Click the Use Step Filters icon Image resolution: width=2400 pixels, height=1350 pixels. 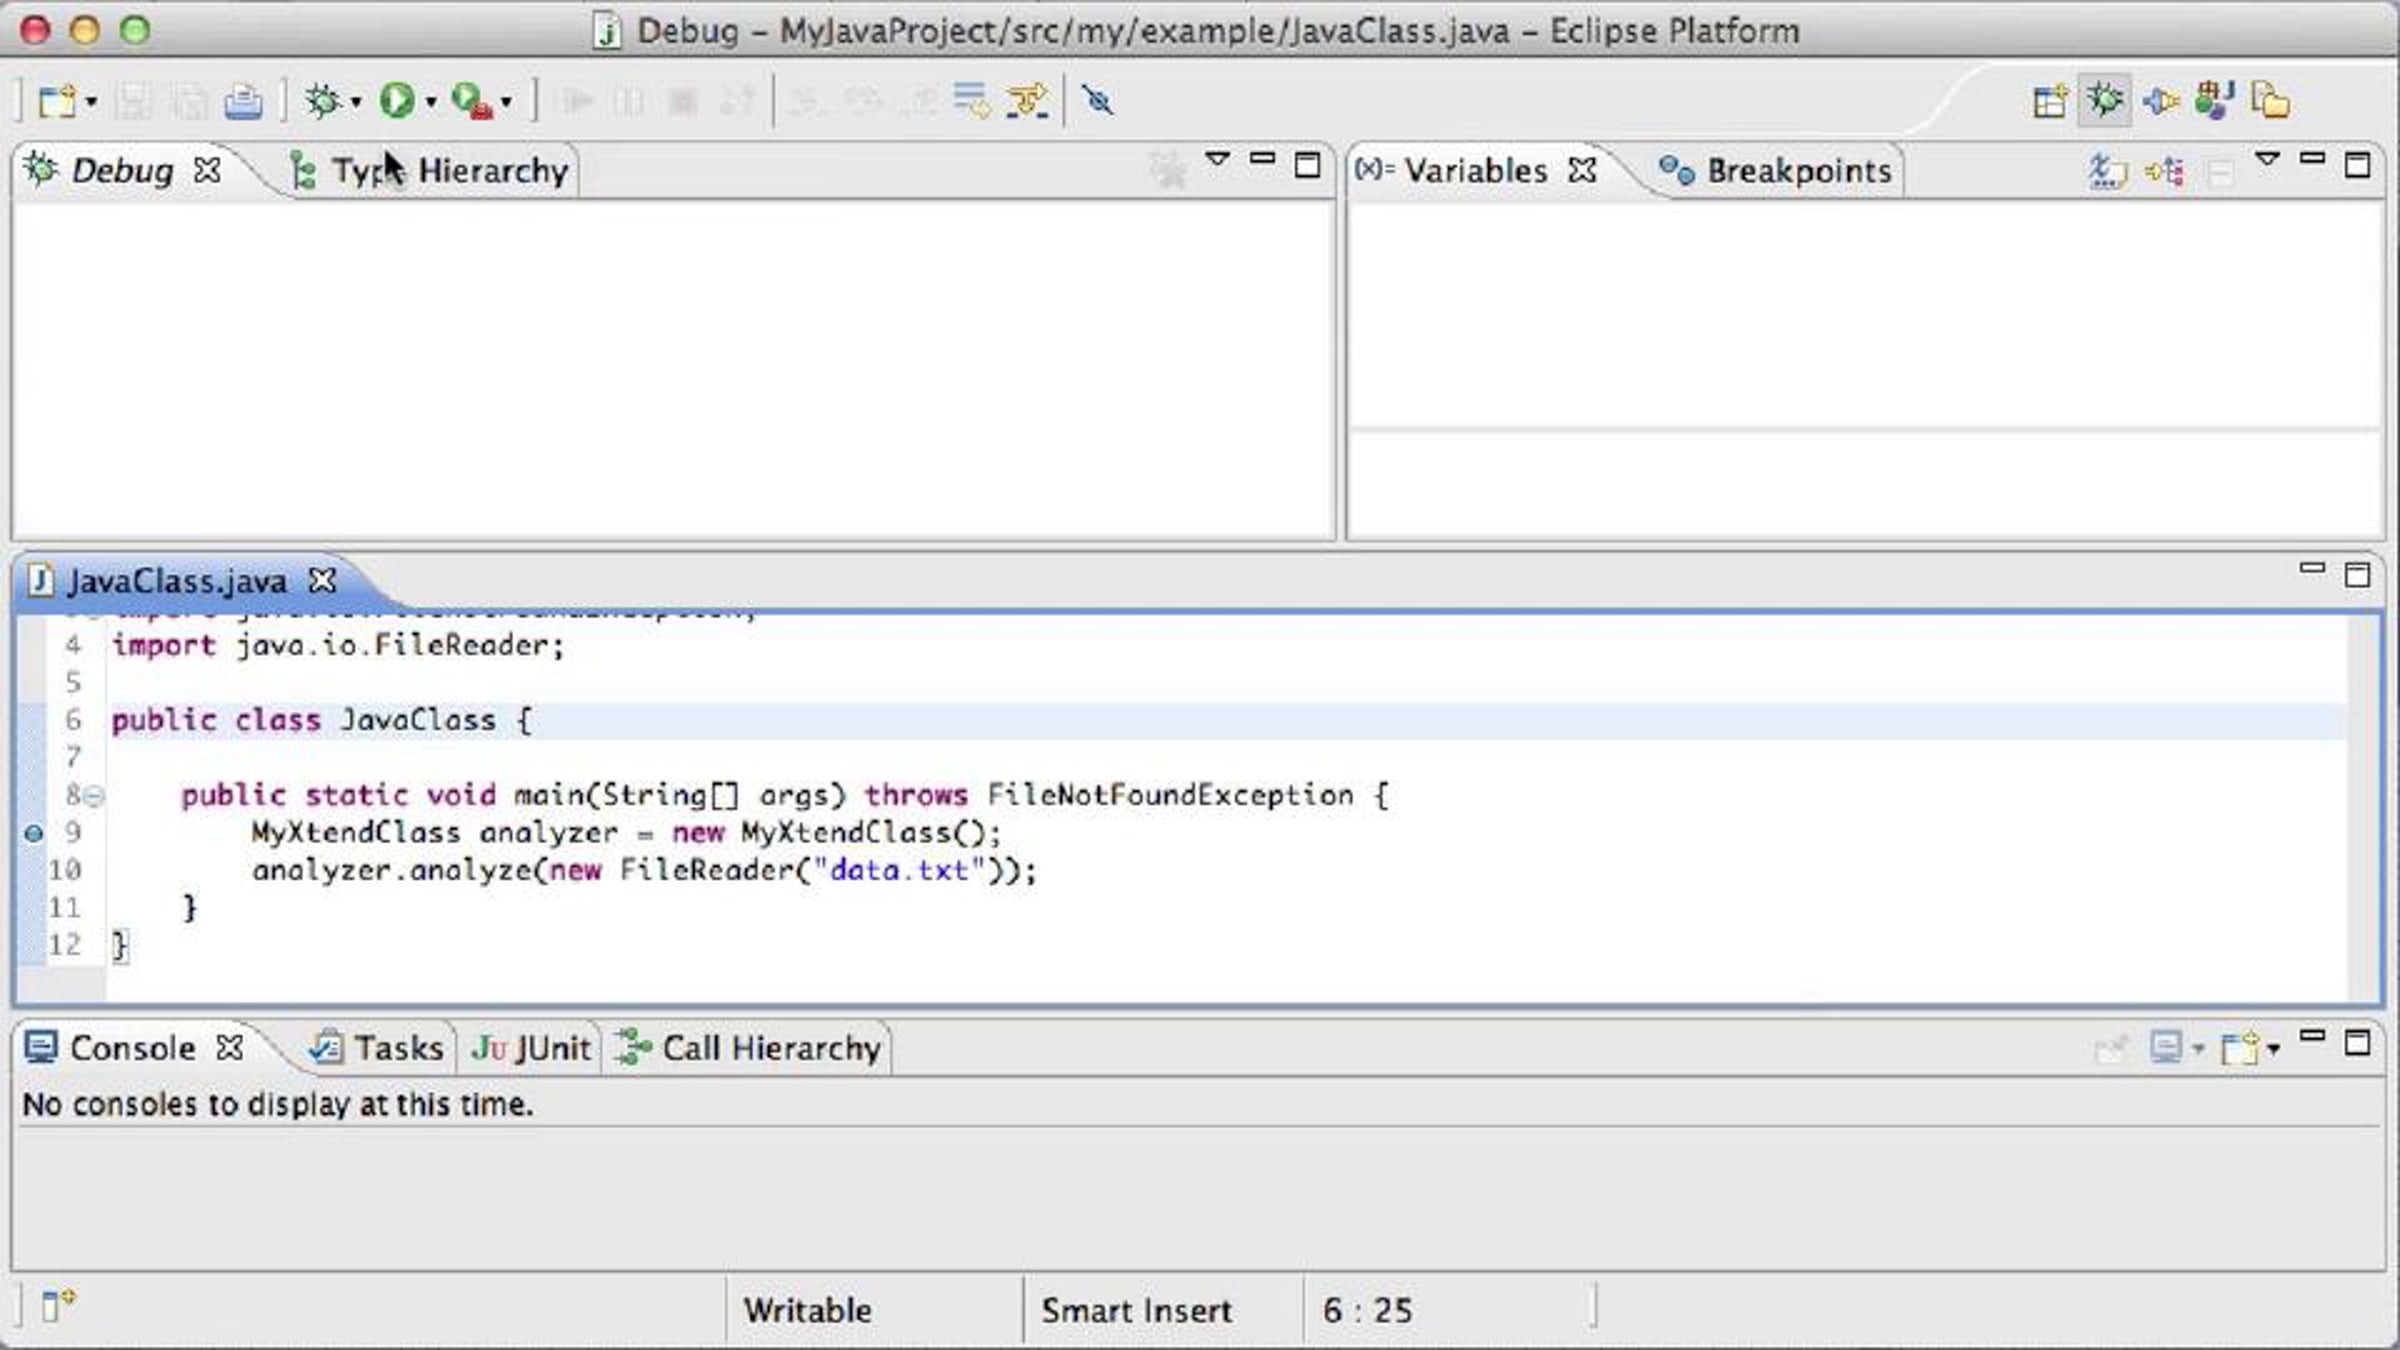1028,101
